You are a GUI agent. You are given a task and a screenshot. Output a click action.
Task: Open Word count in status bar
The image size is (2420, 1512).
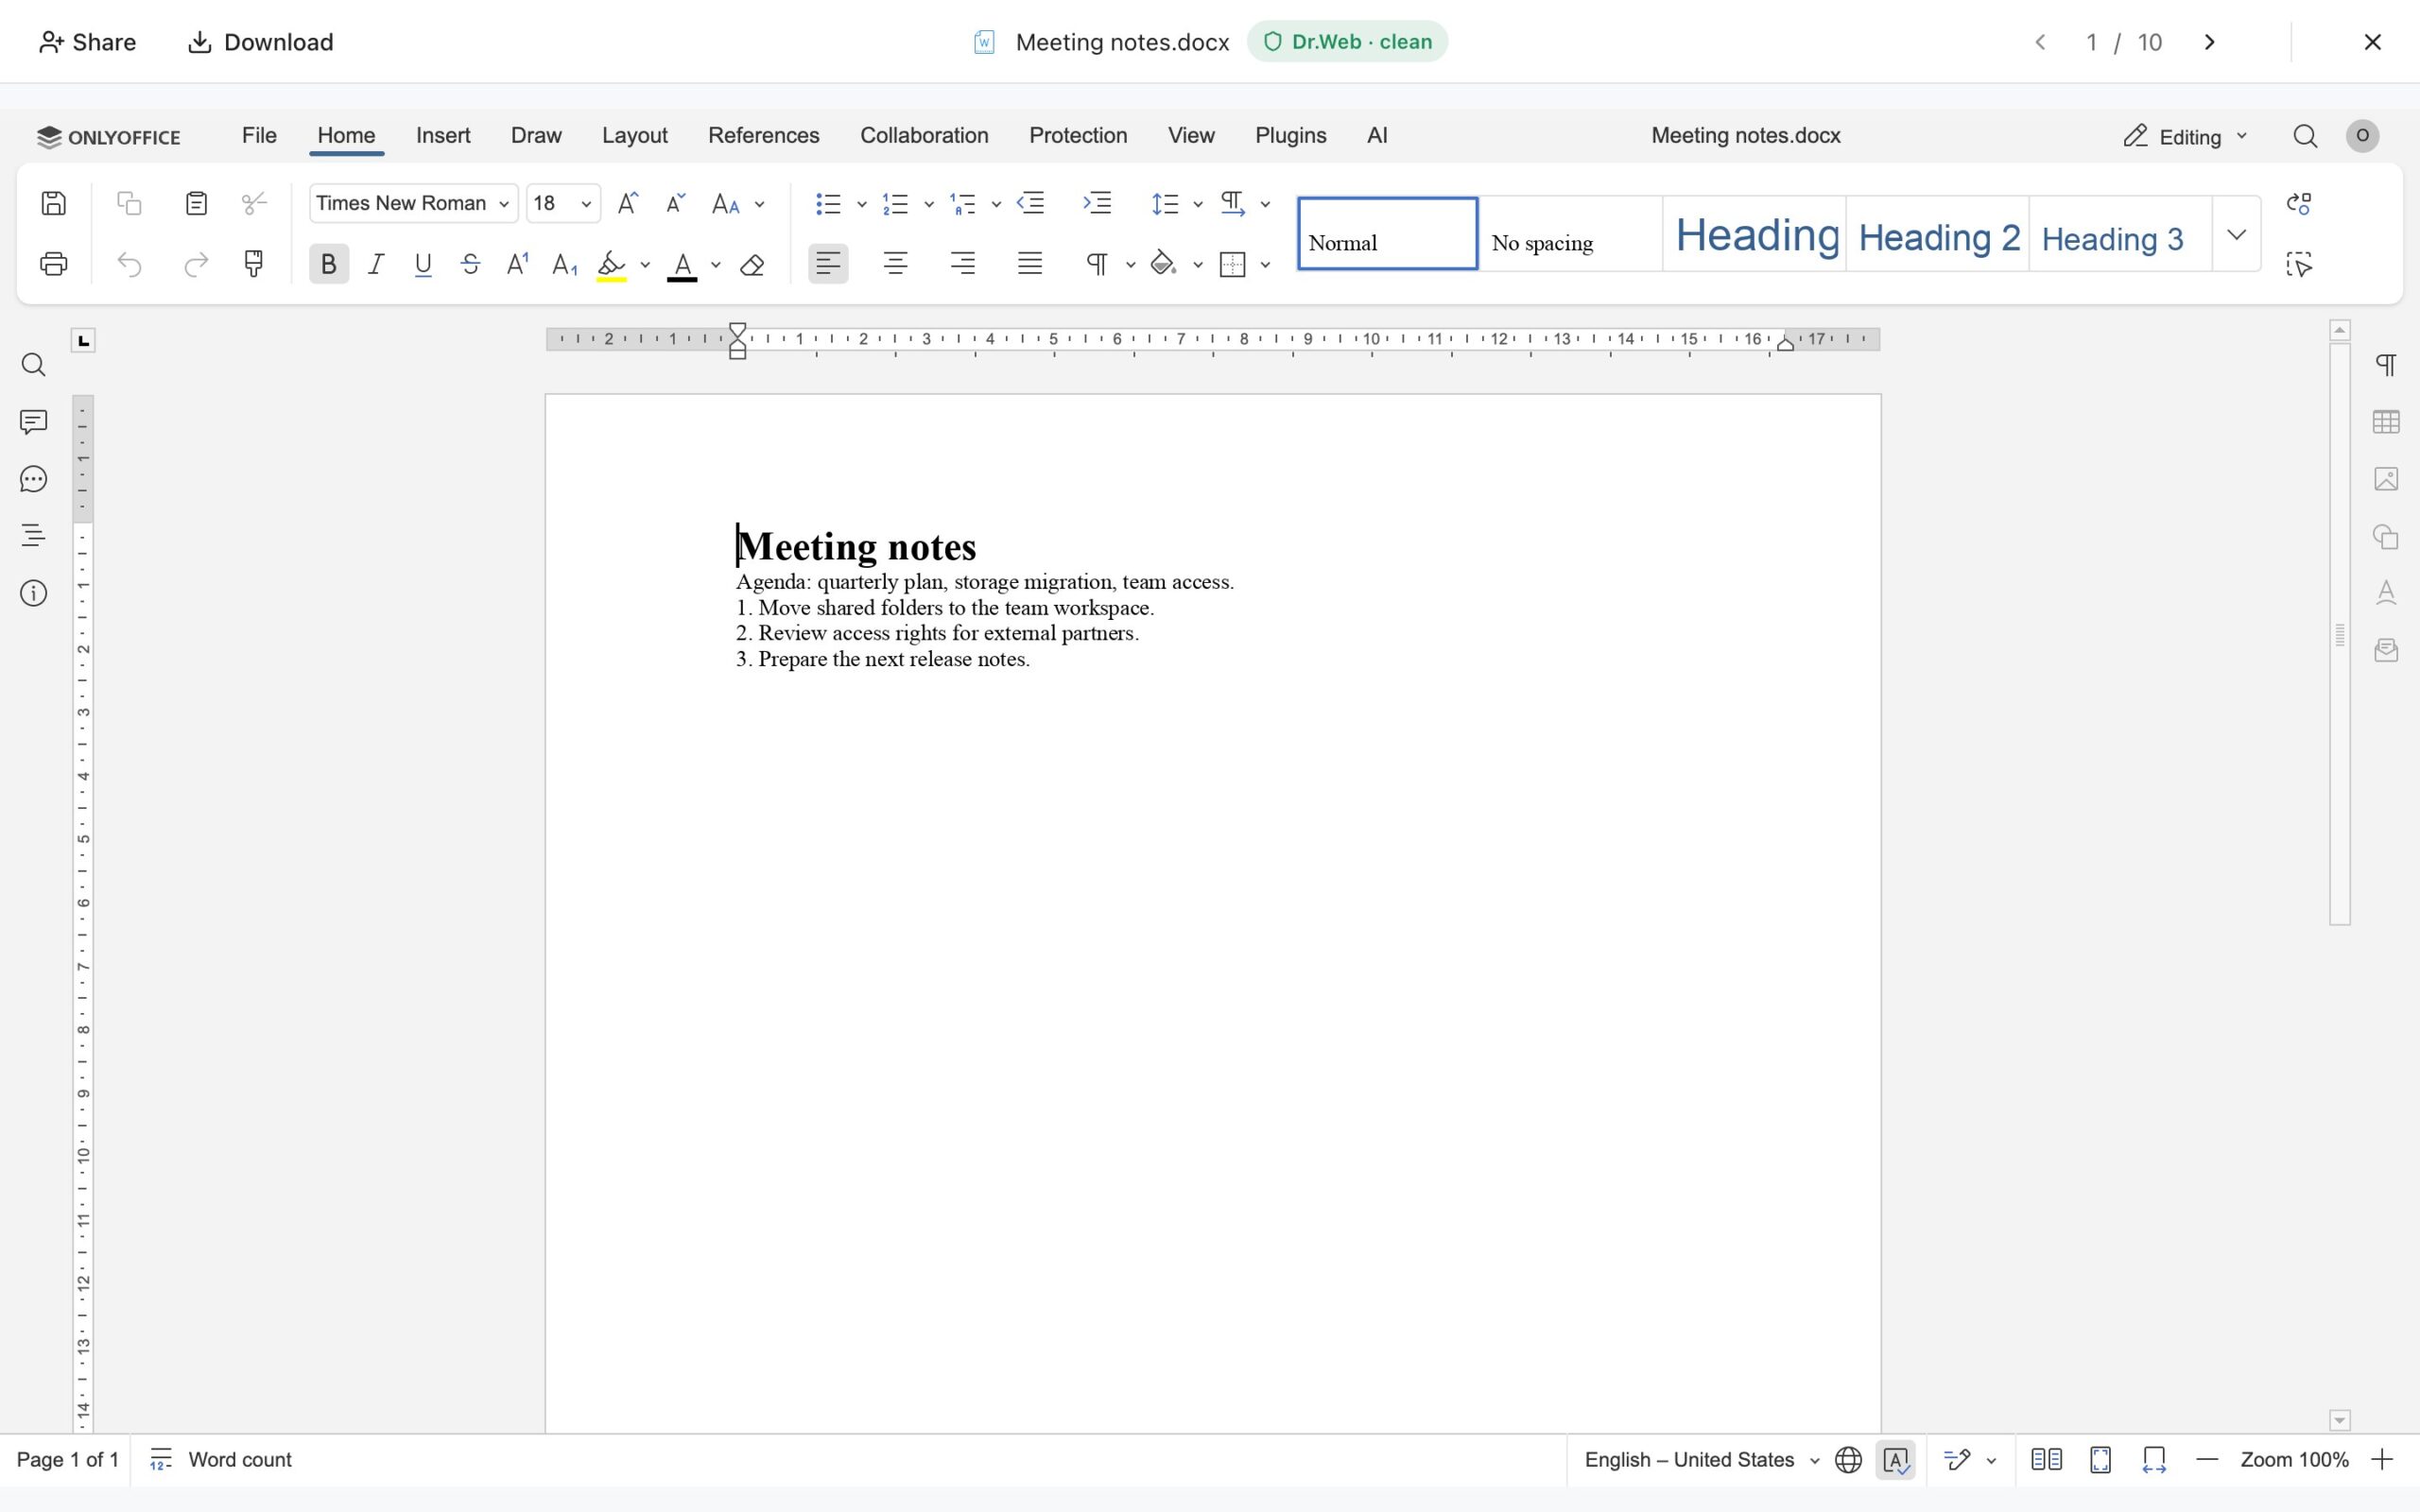tap(221, 1460)
